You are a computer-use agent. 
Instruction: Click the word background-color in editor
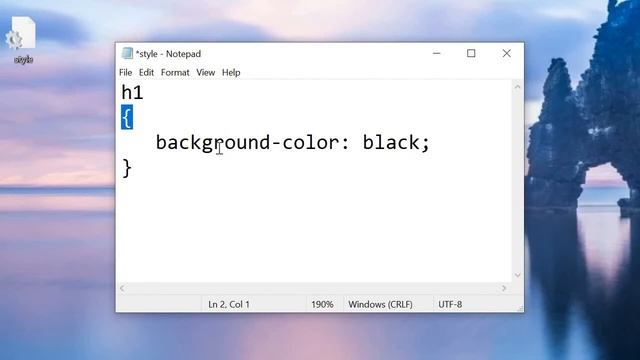(247, 143)
